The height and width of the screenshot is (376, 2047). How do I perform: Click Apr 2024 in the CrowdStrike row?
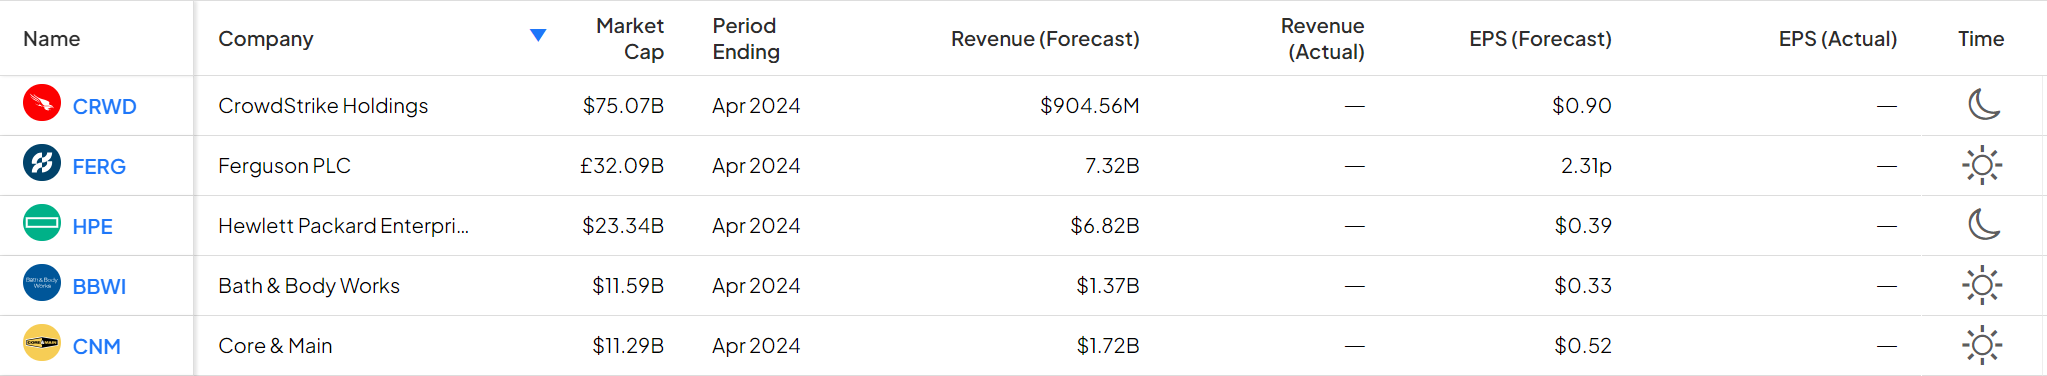[x=756, y=105]
